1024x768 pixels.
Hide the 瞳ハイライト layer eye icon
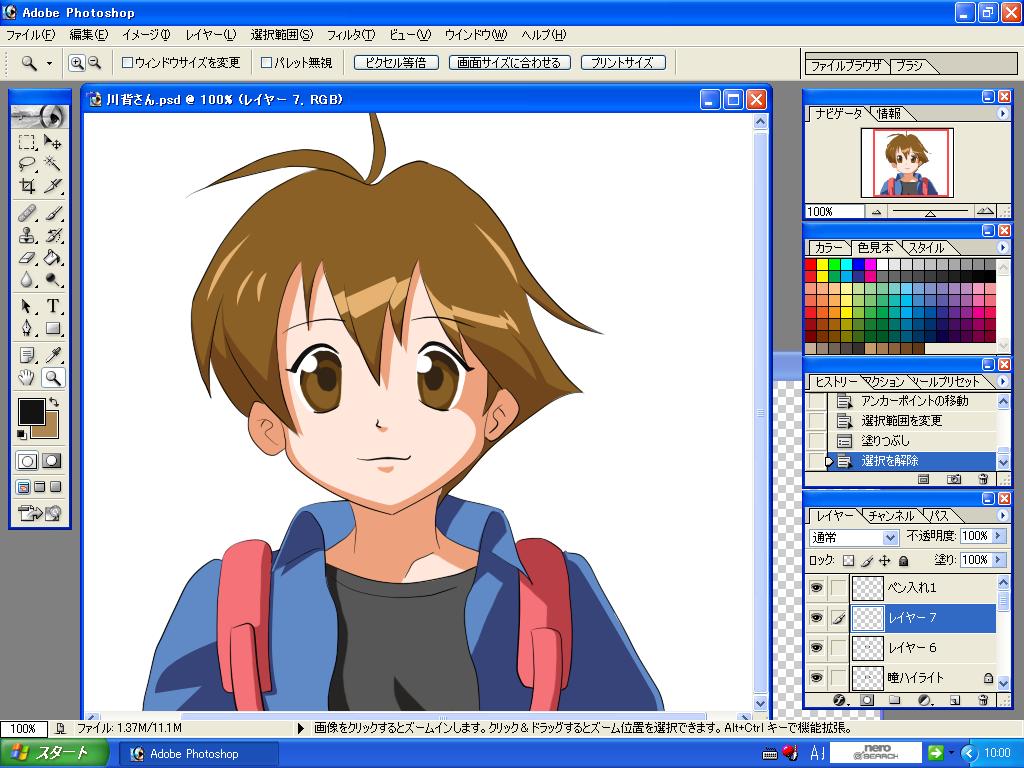tap(816, 678)
